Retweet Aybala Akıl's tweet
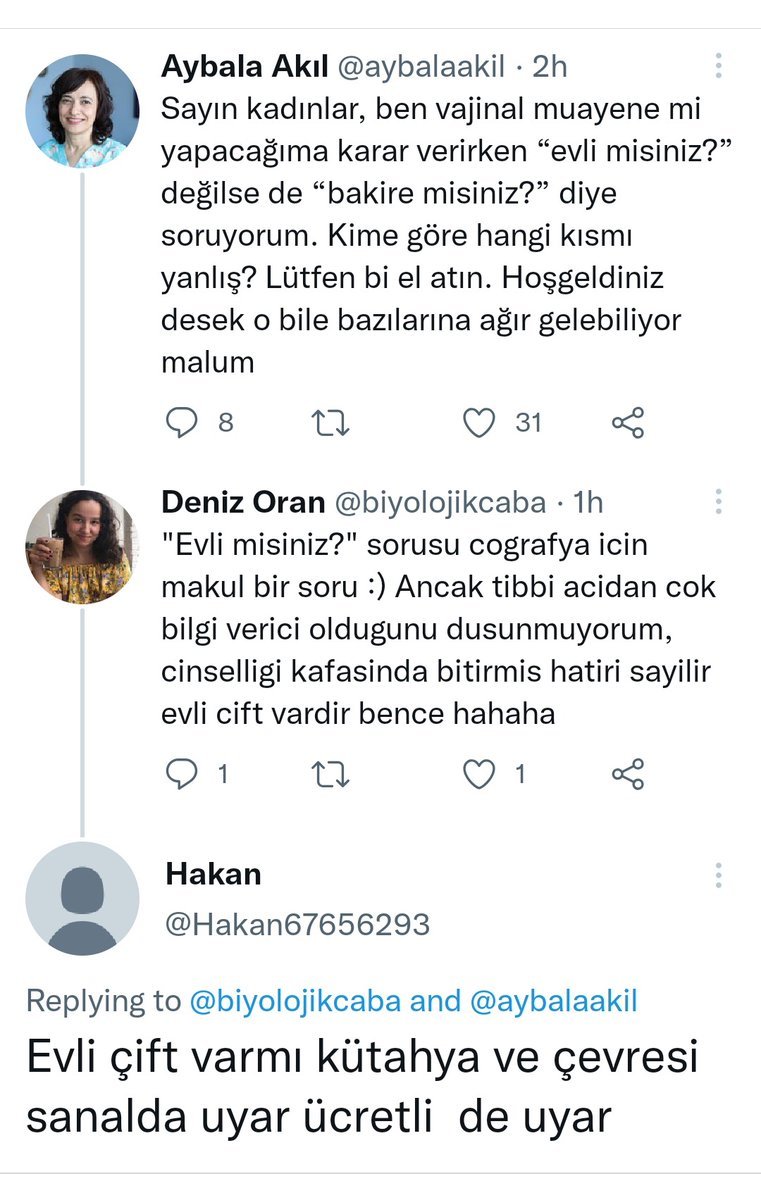This screenshot has width=761, height=1200. tap(331, 423)
